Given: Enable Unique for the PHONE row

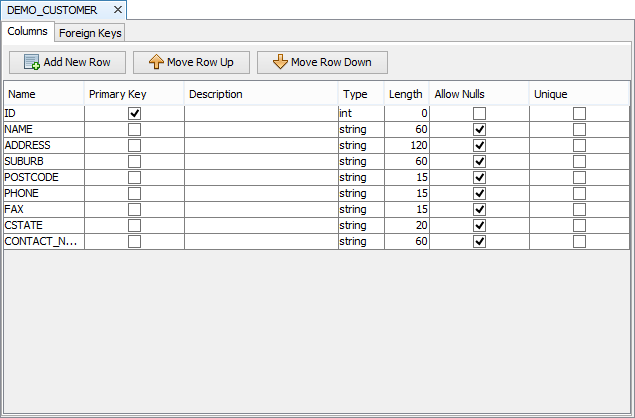Looking at the screenshot, I should 579,194.
